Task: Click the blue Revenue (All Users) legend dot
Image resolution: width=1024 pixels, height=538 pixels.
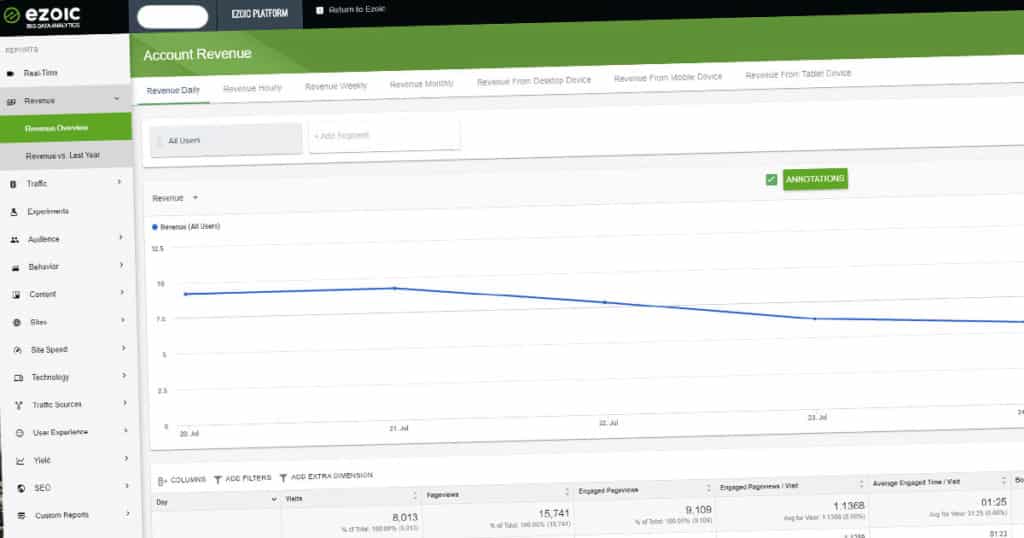Action: [155, 227]
